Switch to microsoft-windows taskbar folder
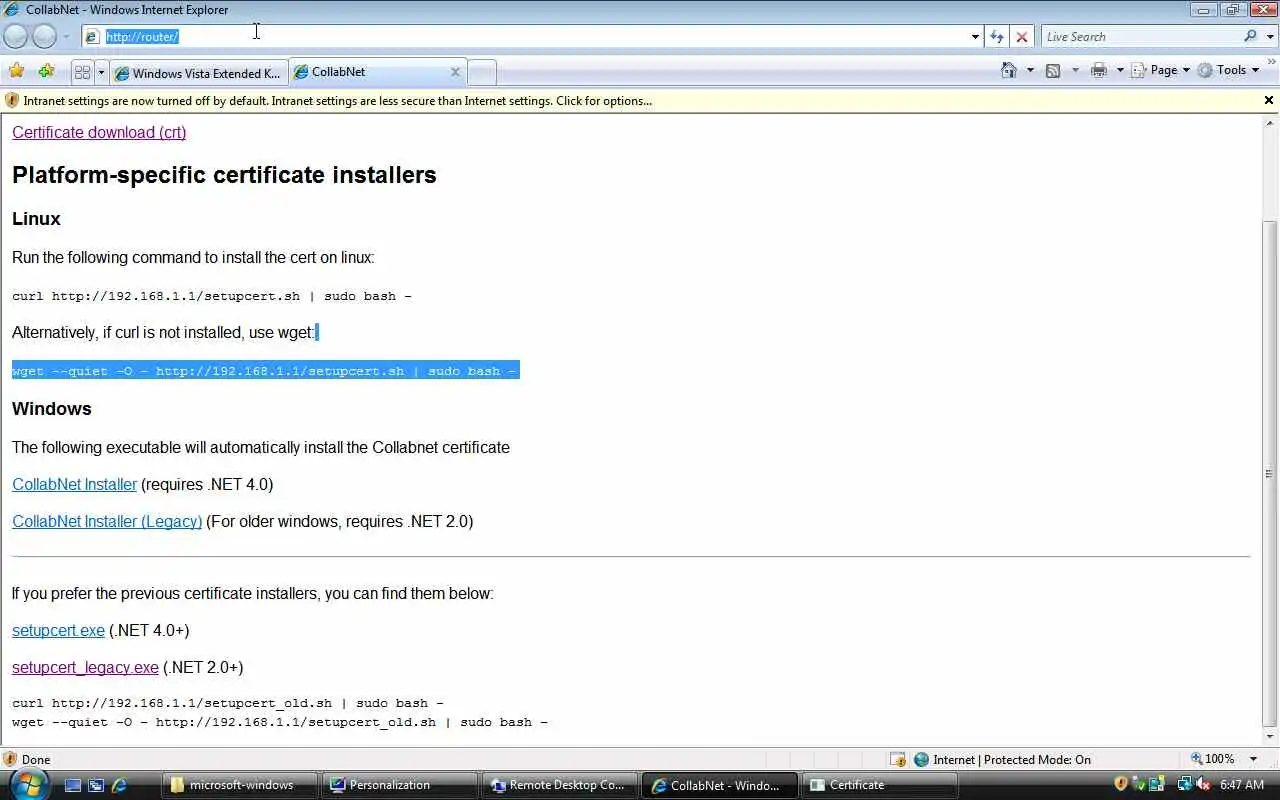 point(240,785)
